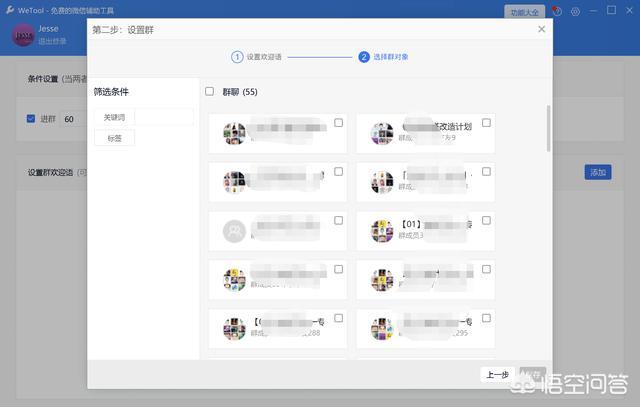Click the step 1 circle 设置欢迎语

(x=238, y=57)
